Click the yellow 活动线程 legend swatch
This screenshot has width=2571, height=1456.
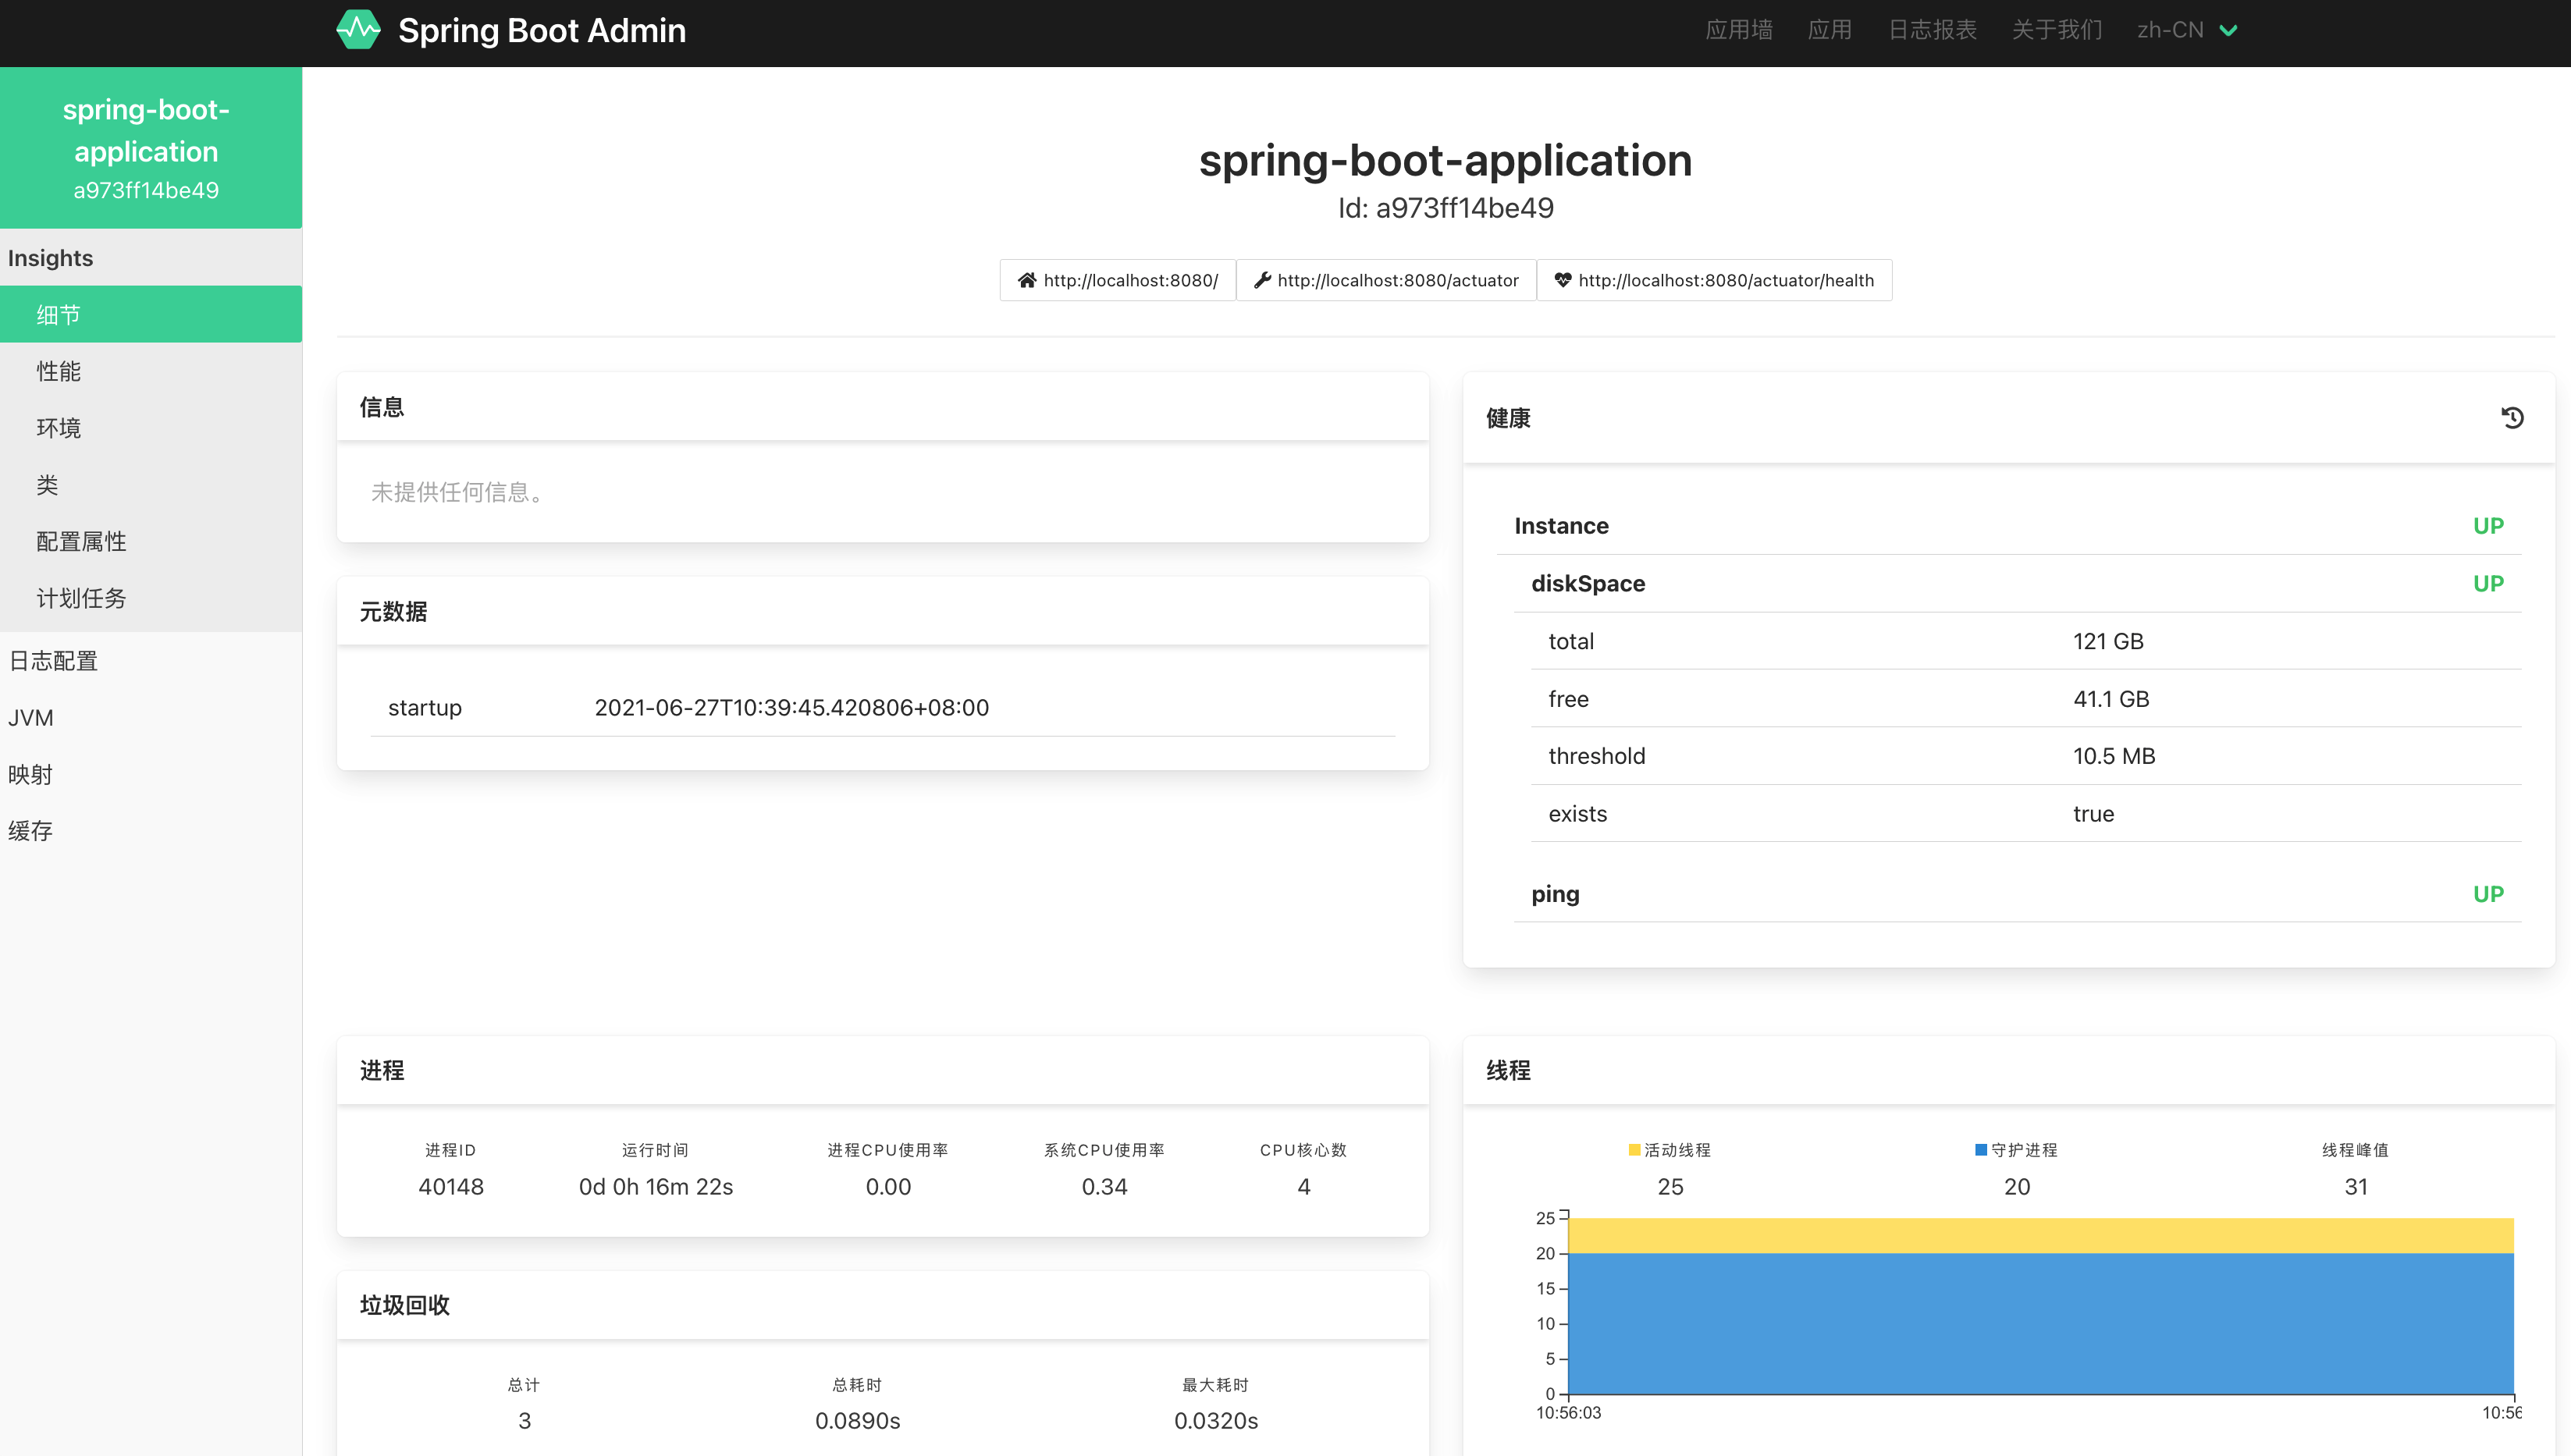tap(1634, 1150)
